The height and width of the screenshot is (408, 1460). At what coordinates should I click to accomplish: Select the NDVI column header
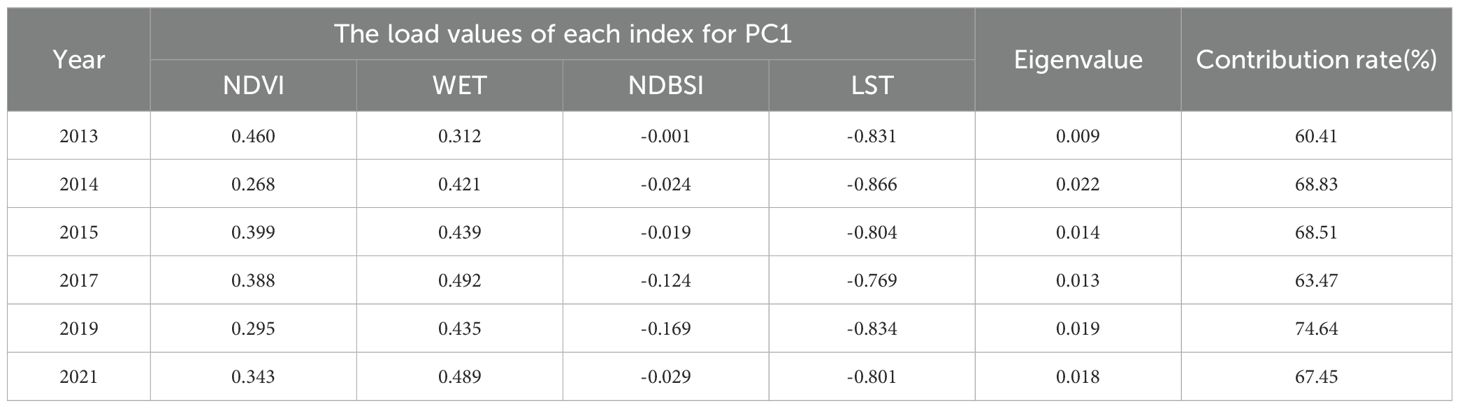click(253, 86)
